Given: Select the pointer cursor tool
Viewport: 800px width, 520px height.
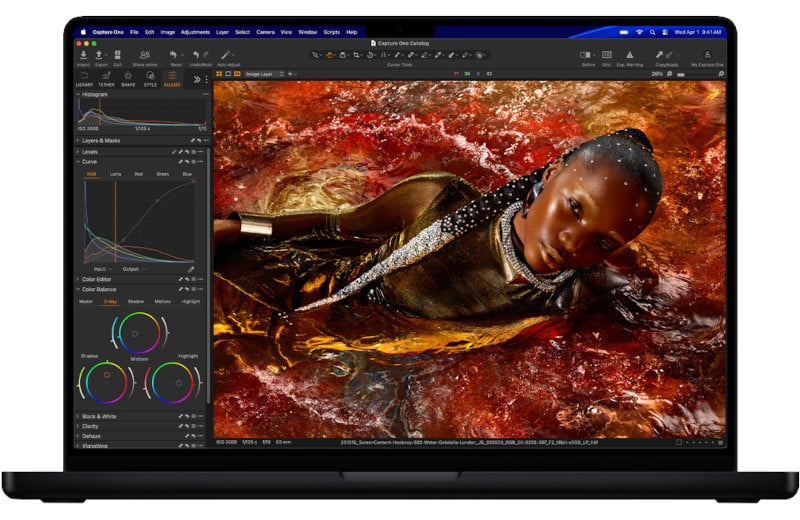Looking at the screenshot, I should click(x=315, y=55).
